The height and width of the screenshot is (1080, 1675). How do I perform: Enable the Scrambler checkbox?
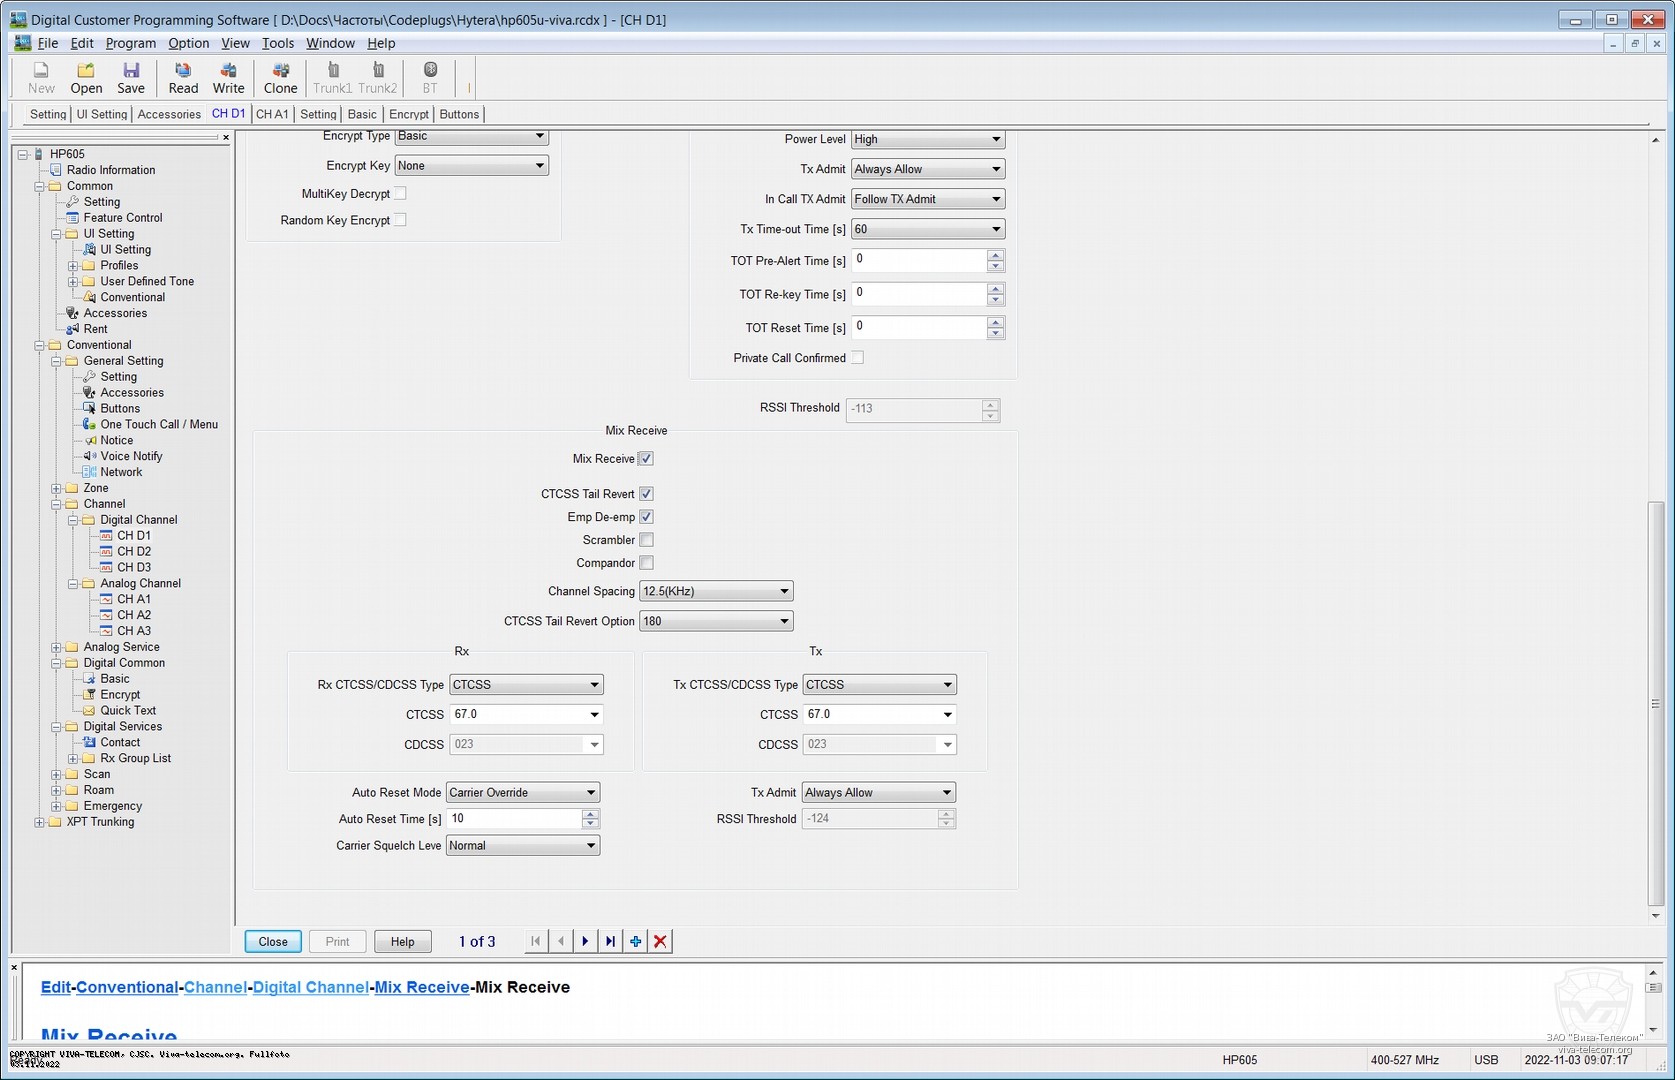[x=646, y=540]
